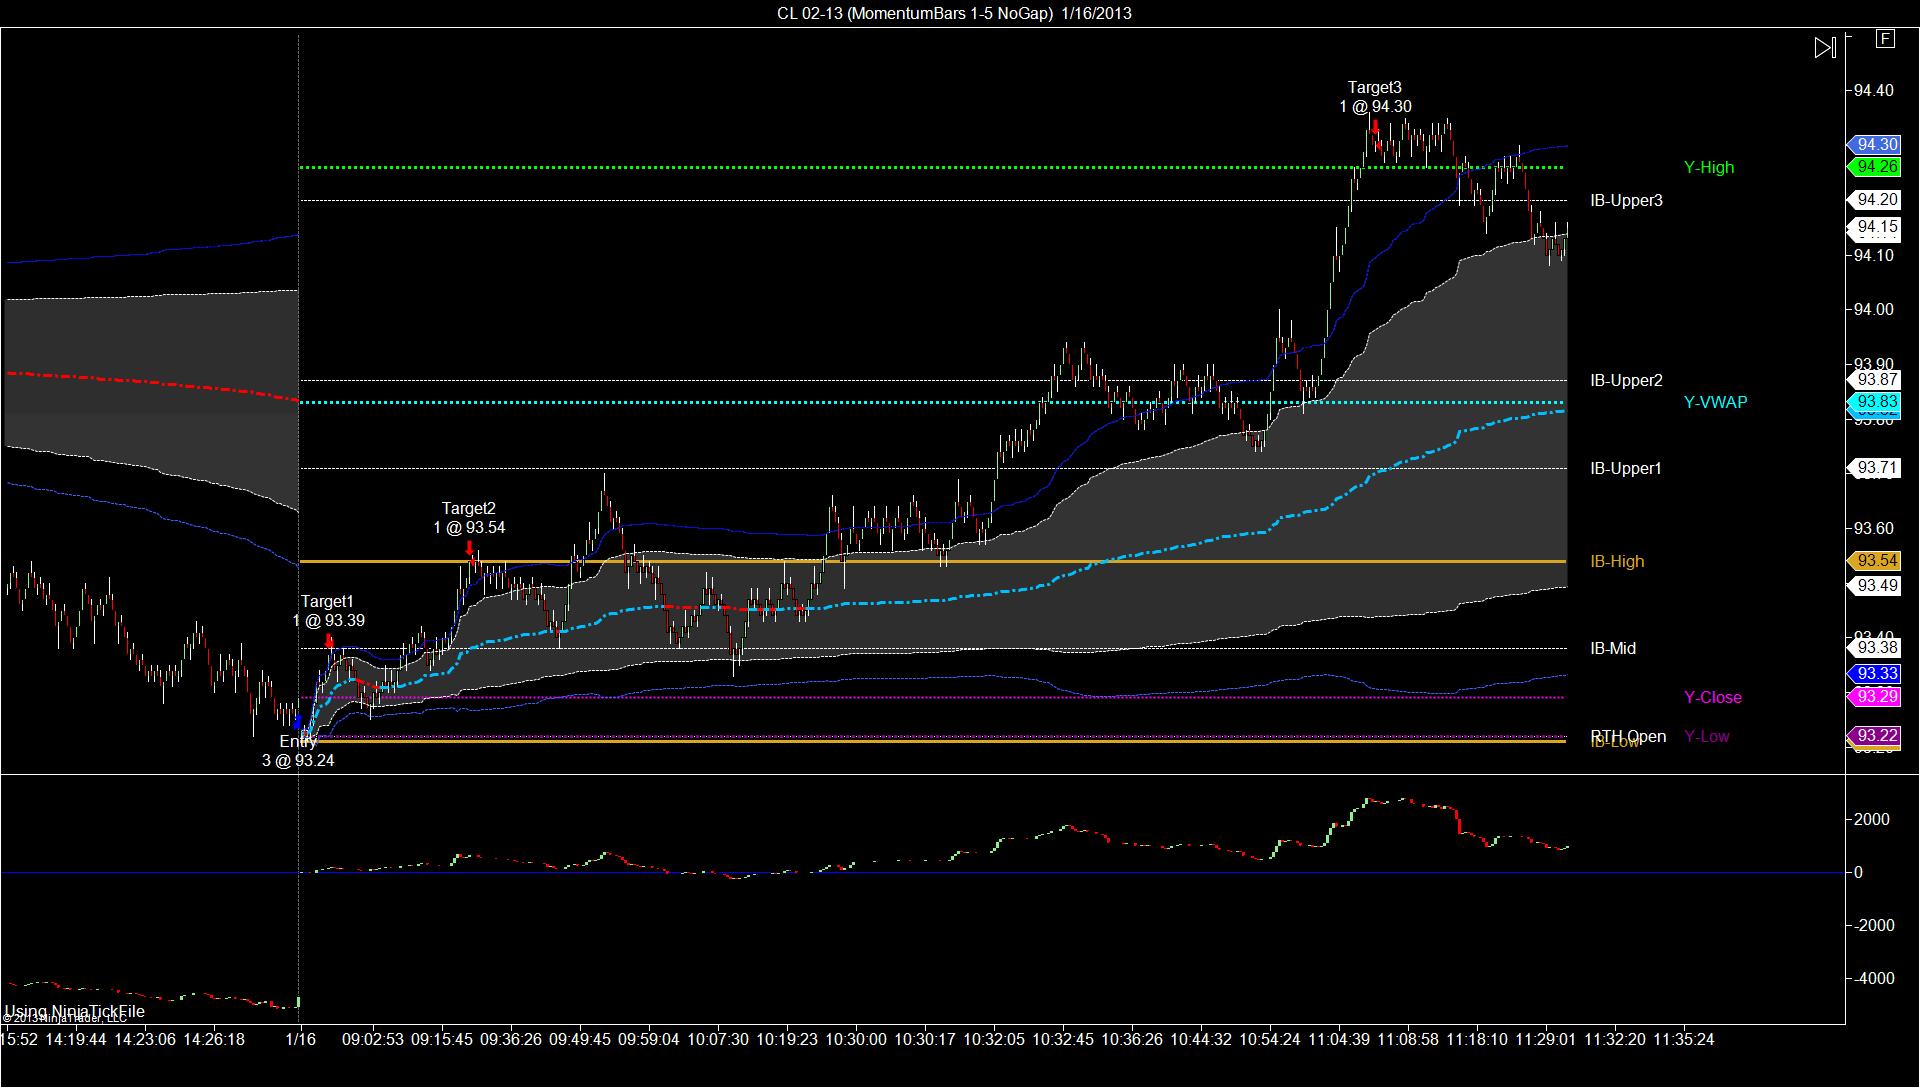This screenshot has height=1088, width=1920.
Task: Click the 2000 tick on indicator axis
Action: coord(1872,819)
